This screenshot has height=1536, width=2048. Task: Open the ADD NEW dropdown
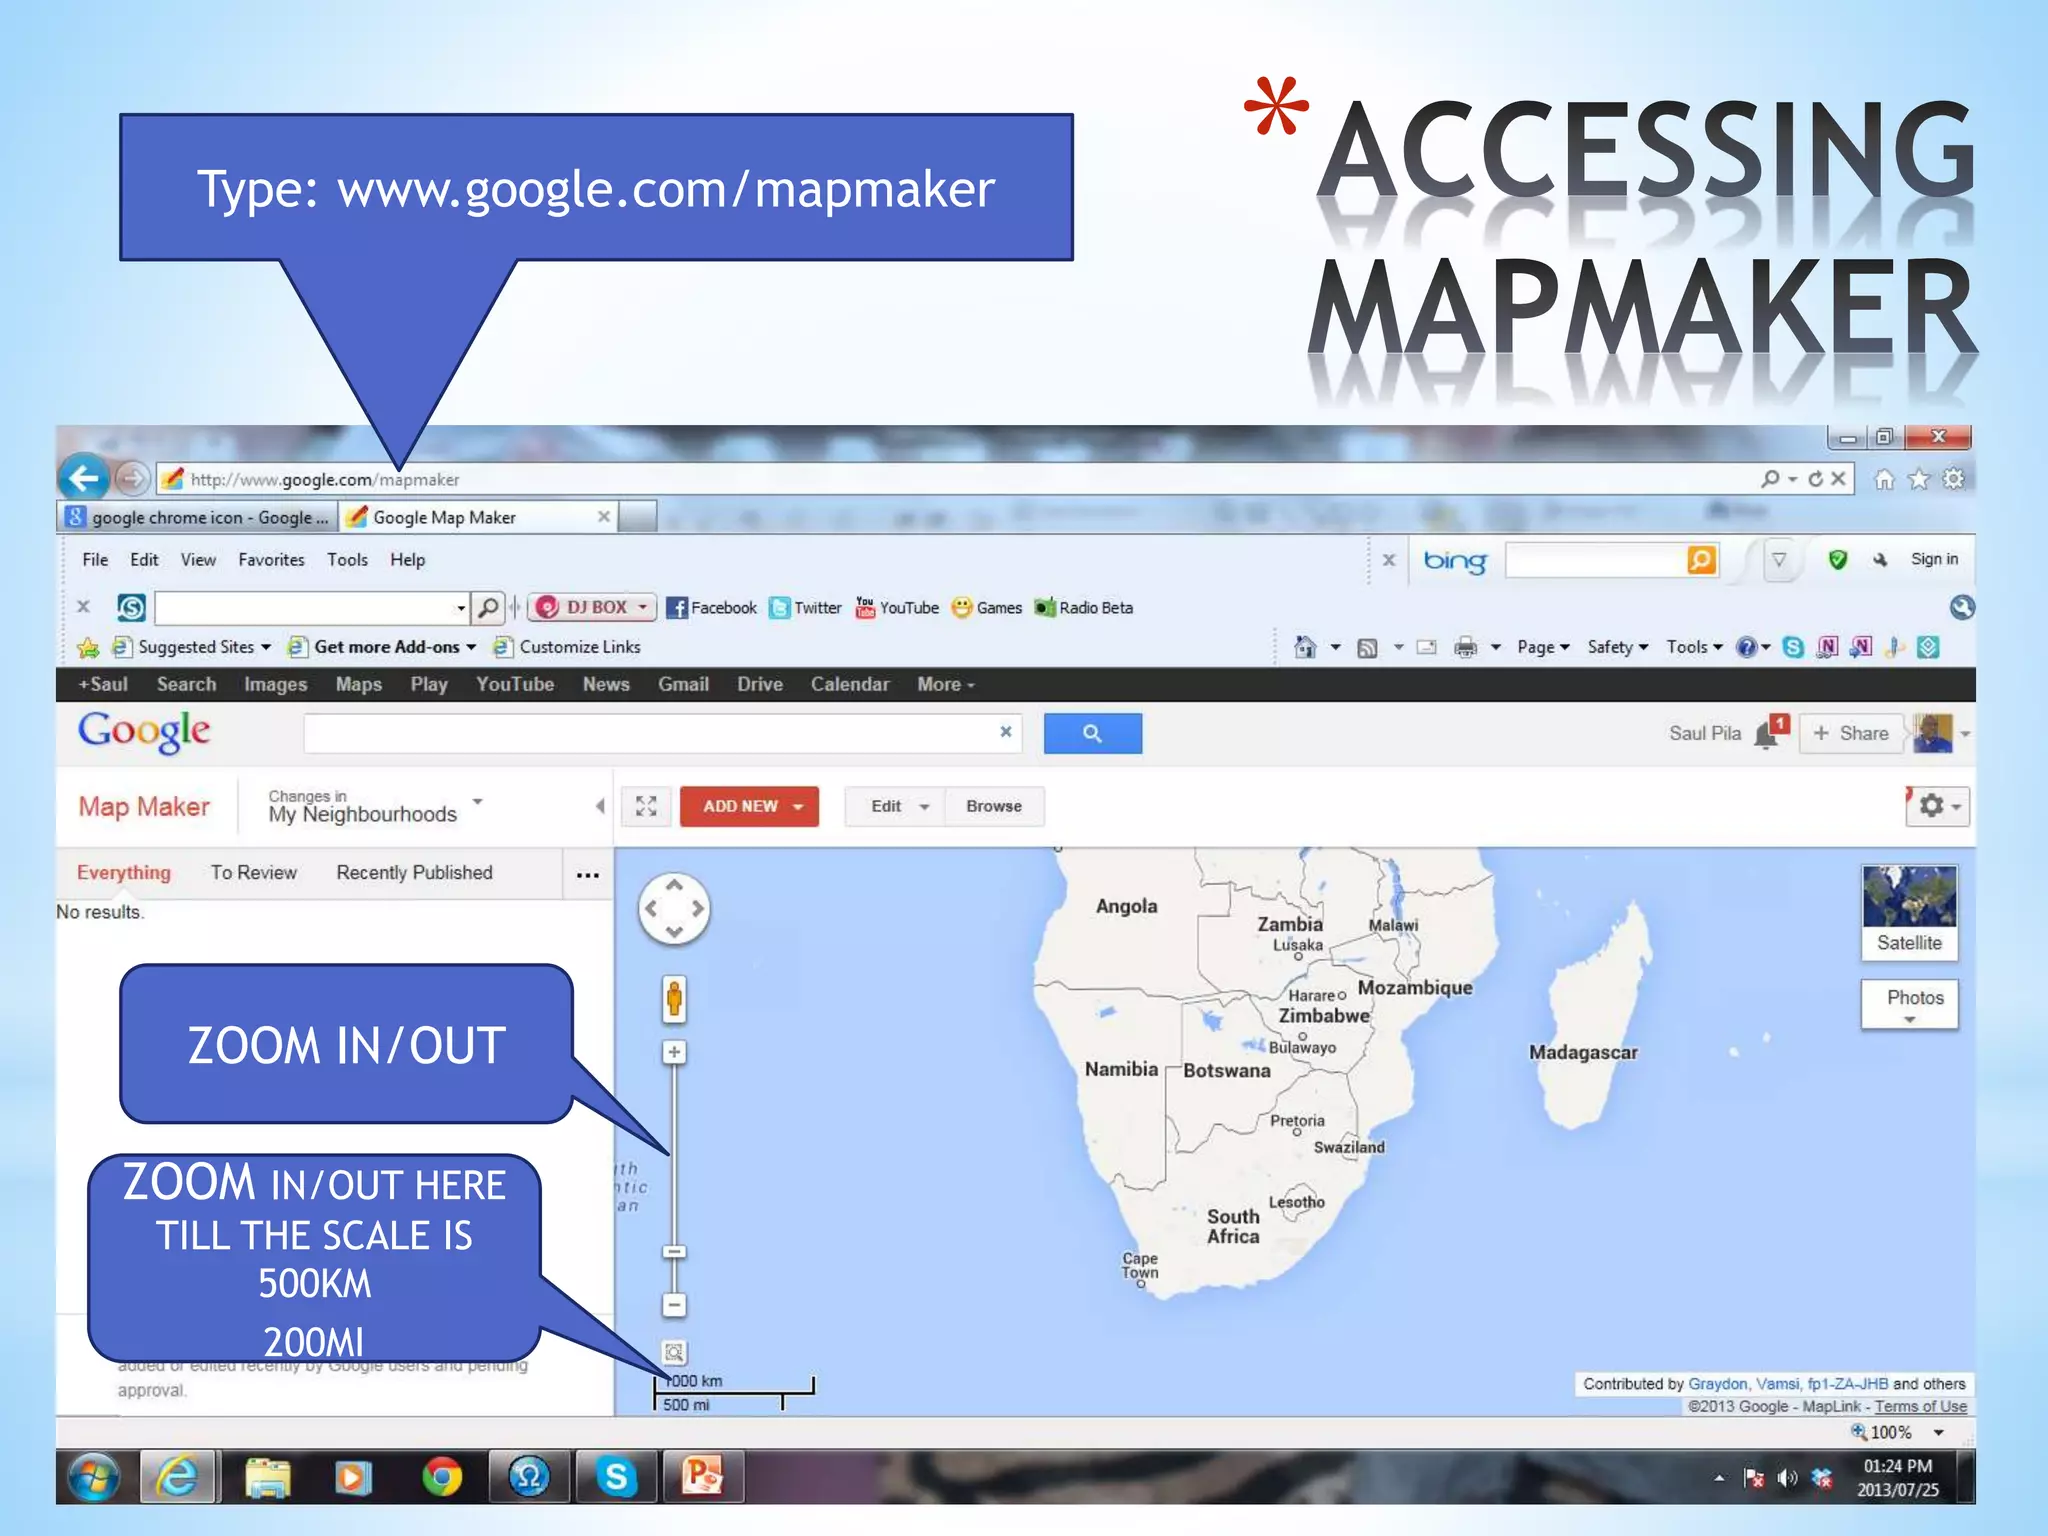coord(749,806)
